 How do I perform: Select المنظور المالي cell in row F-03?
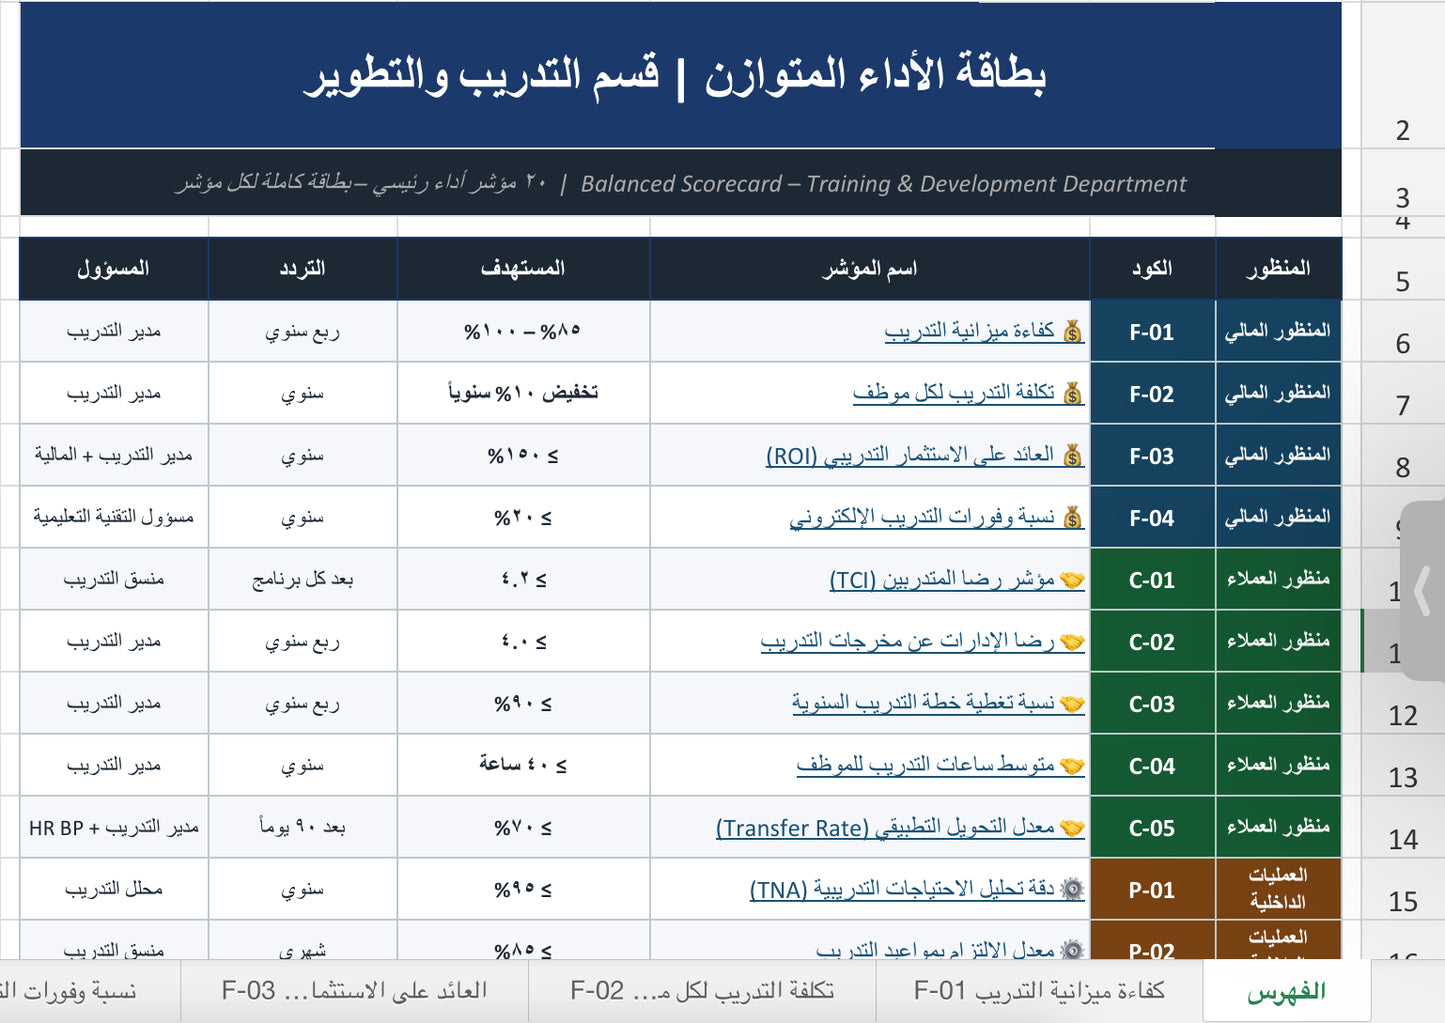coord(1278,455)
